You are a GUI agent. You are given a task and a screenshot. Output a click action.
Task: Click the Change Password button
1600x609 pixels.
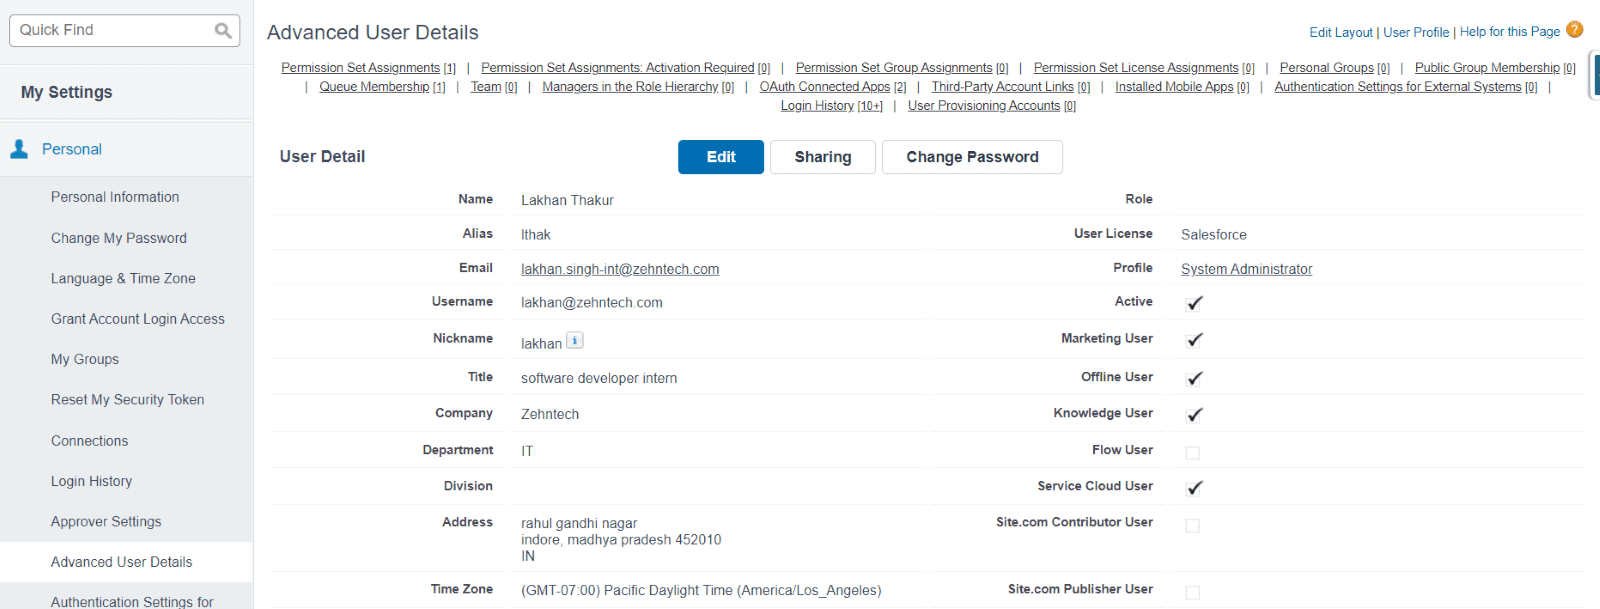pos(971,157)
